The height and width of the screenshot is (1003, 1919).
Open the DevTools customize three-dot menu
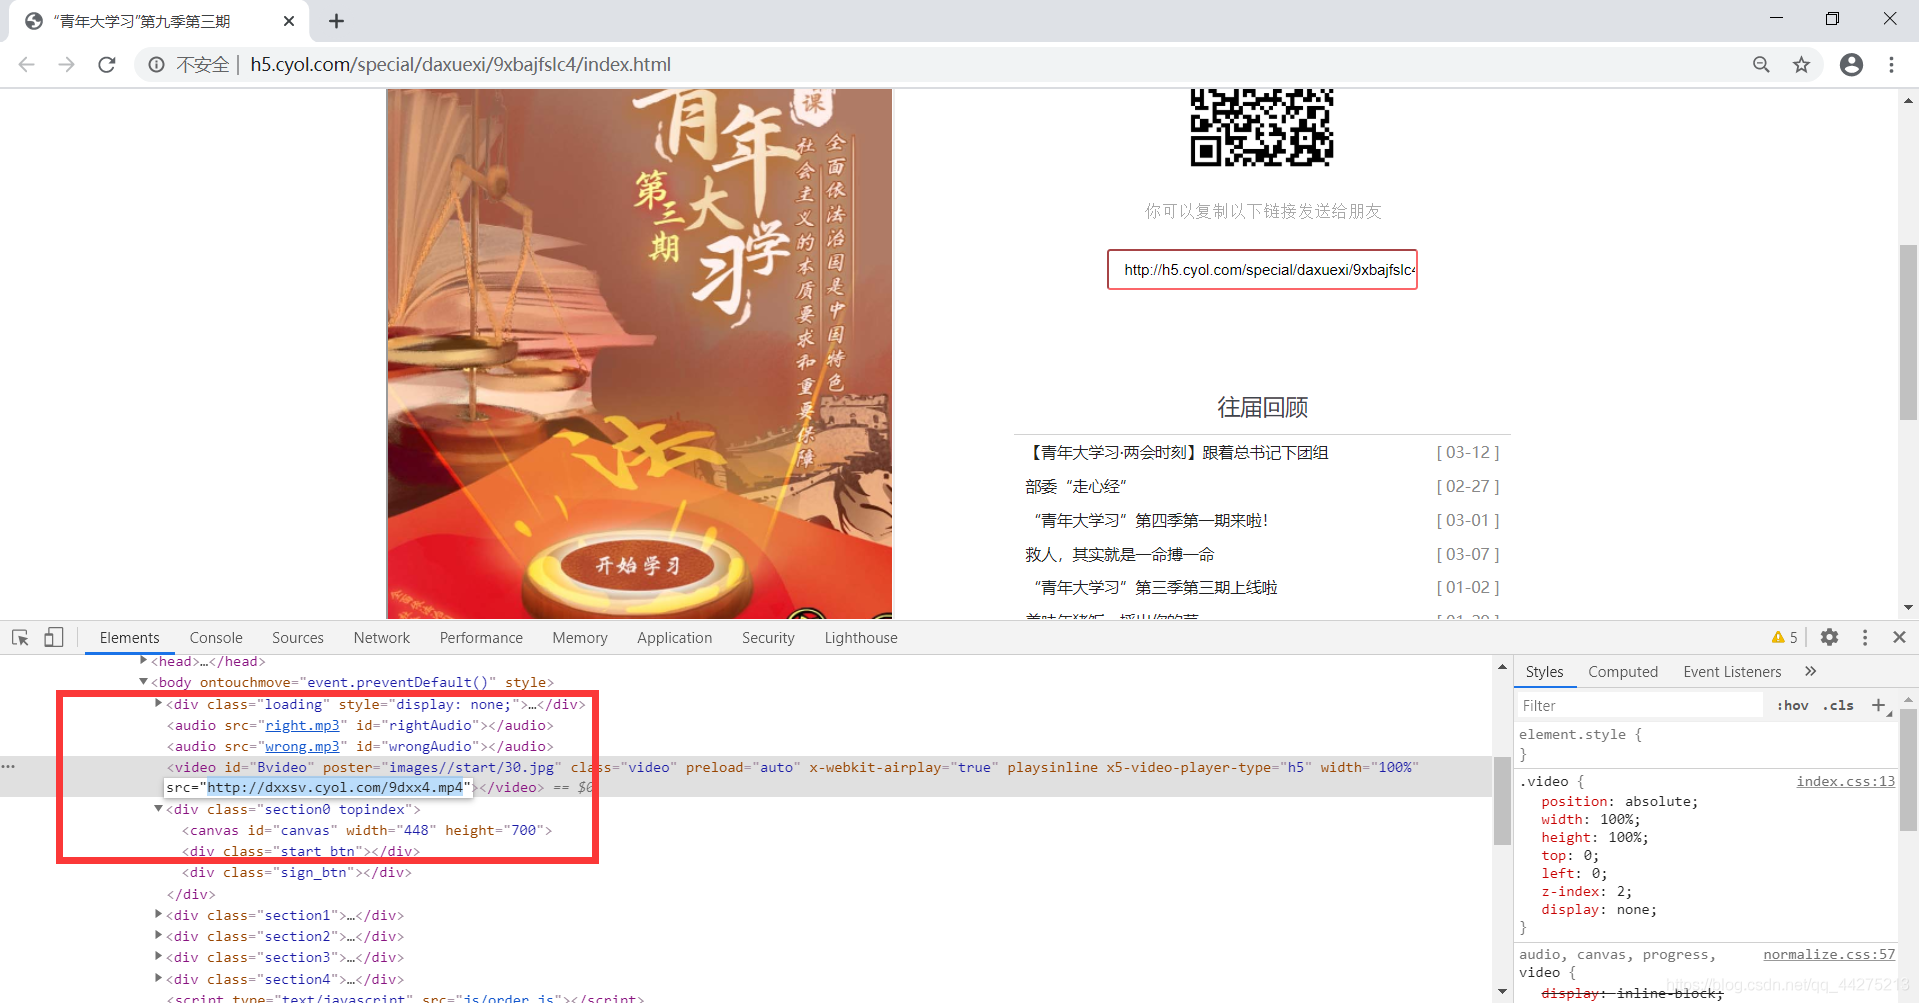(1865, 637)
